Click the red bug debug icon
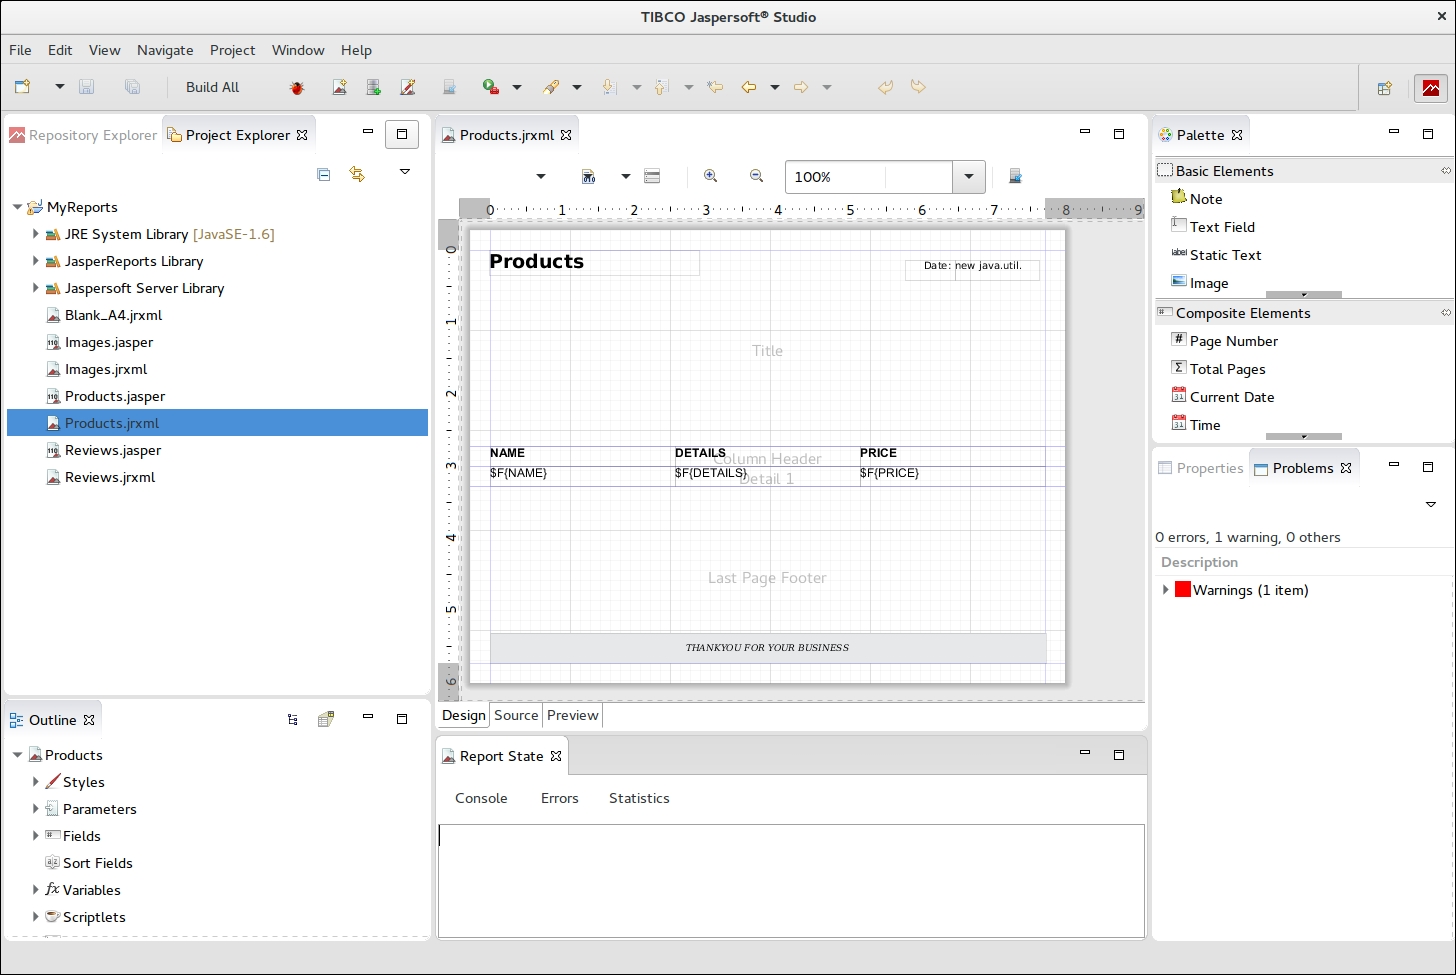The image size is (1456, 975). coord(297,87)
